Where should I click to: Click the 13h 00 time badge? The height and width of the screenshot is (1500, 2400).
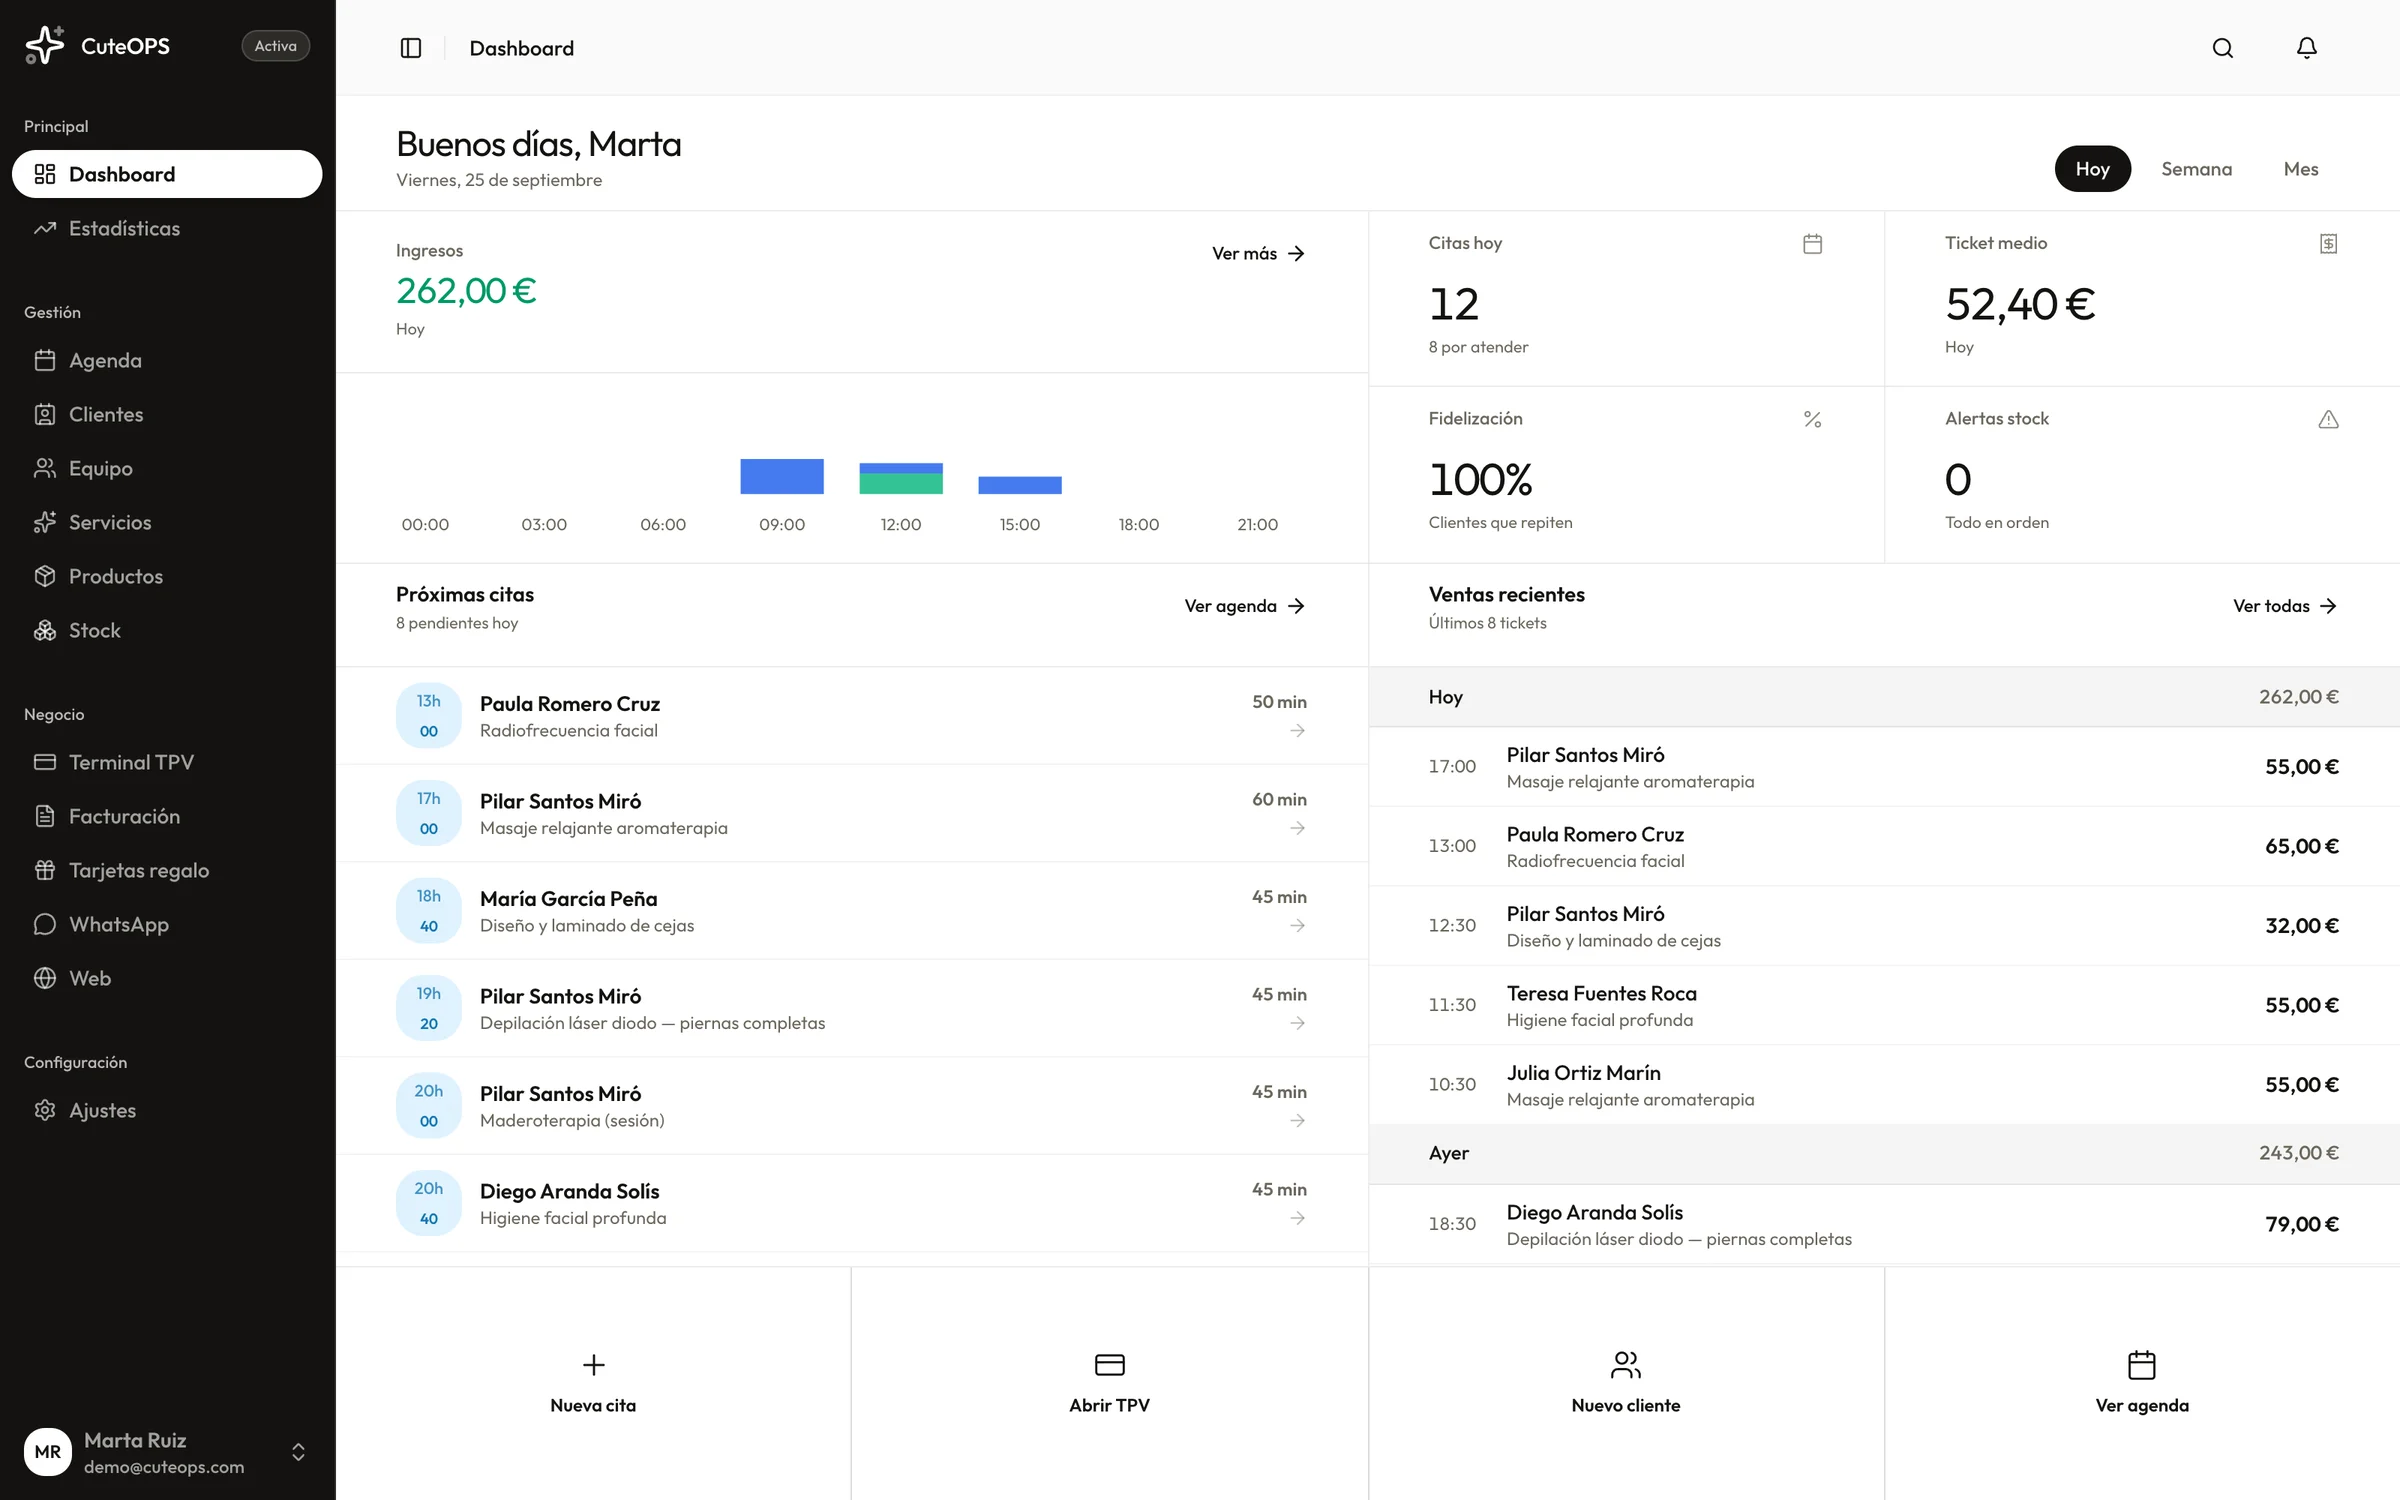(x=428, y=715)
